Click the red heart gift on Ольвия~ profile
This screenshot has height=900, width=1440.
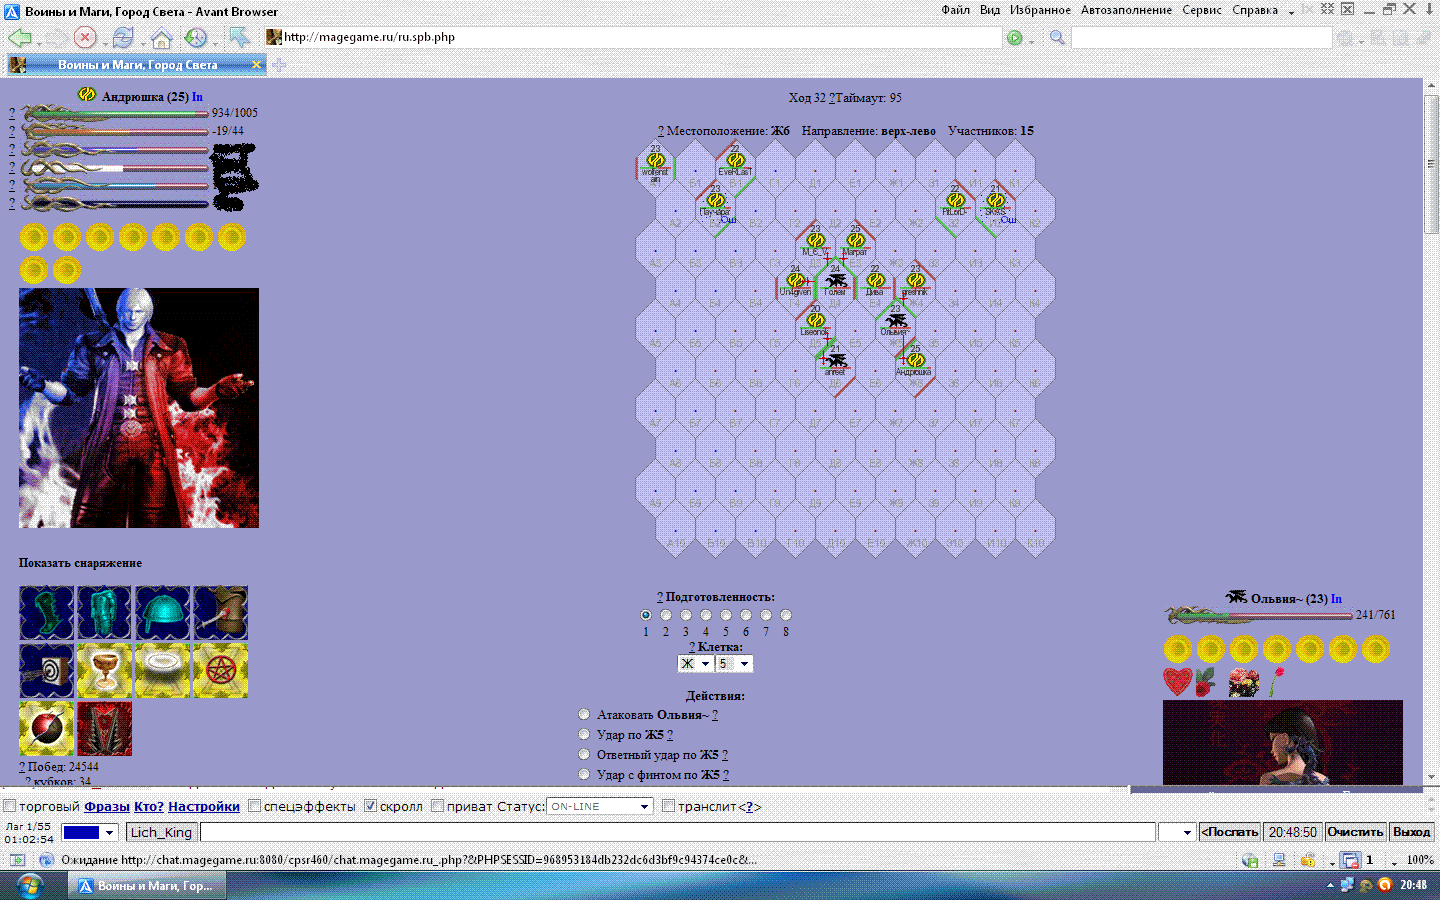[x=1177, y=682]
